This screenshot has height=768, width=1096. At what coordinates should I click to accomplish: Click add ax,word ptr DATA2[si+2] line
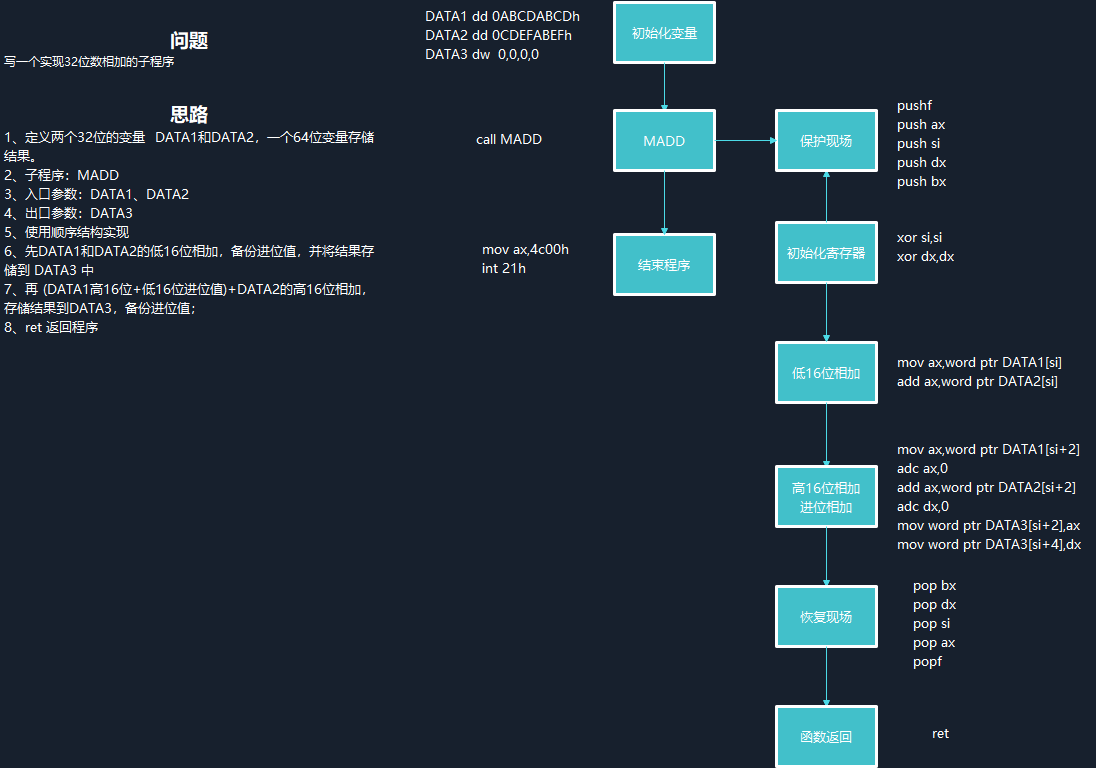986,487
